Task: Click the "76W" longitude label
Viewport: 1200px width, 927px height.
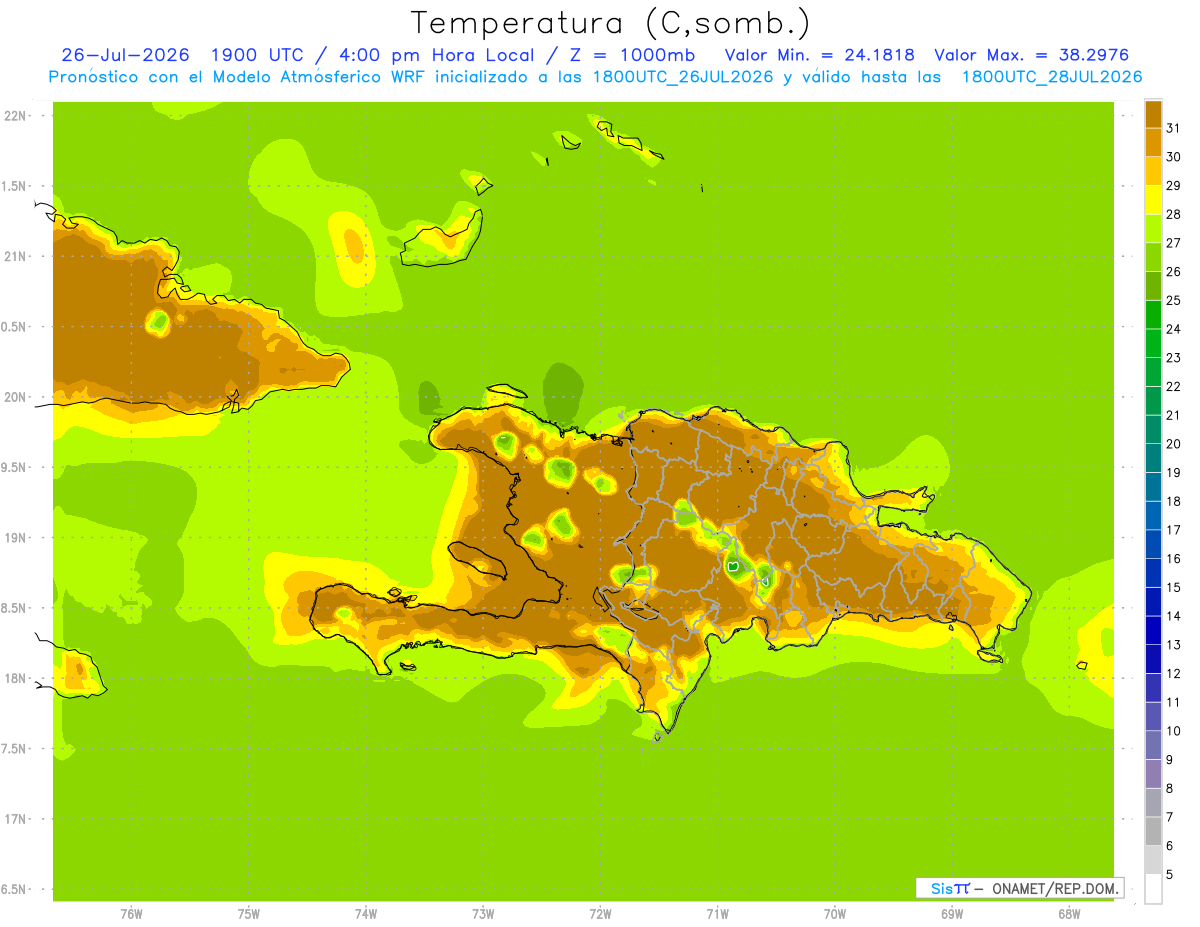Action: [131, 914]
